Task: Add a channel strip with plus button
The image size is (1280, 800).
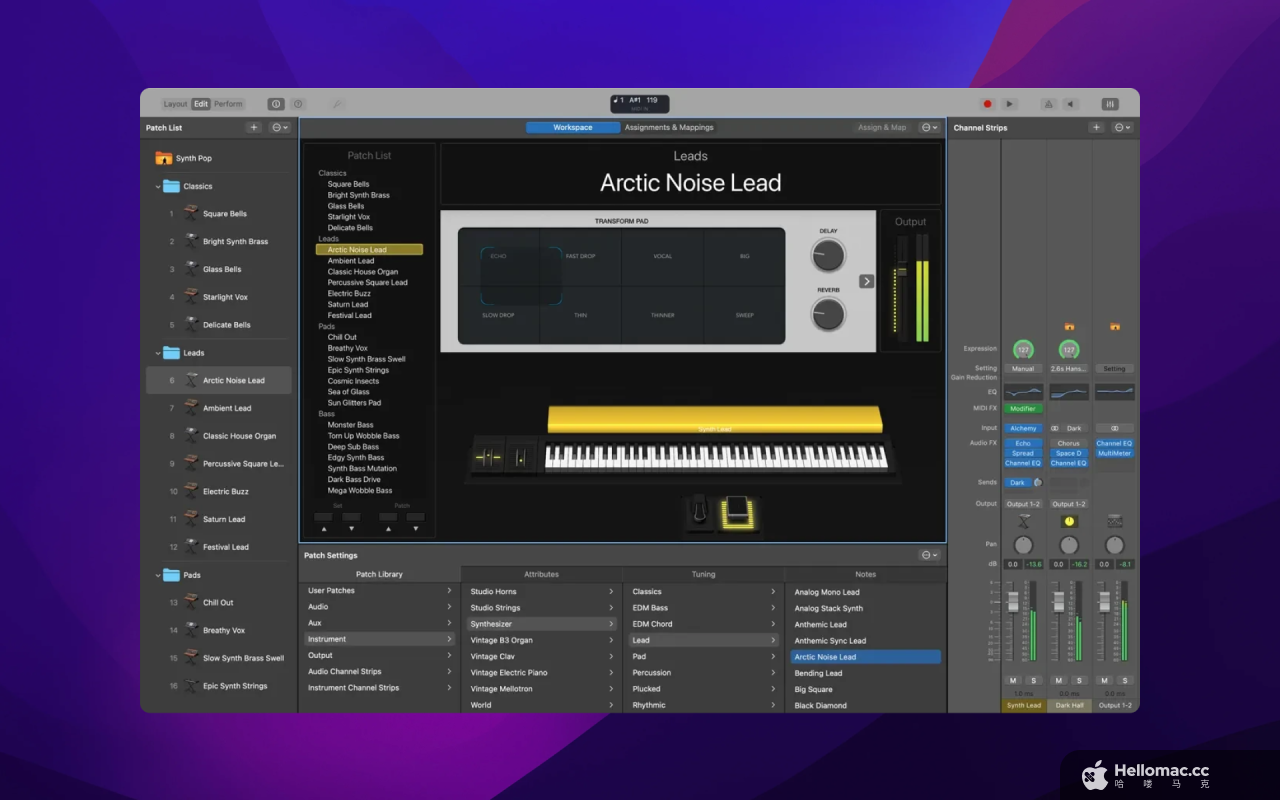Action: pyautogui.click(x=1096, y=128)
